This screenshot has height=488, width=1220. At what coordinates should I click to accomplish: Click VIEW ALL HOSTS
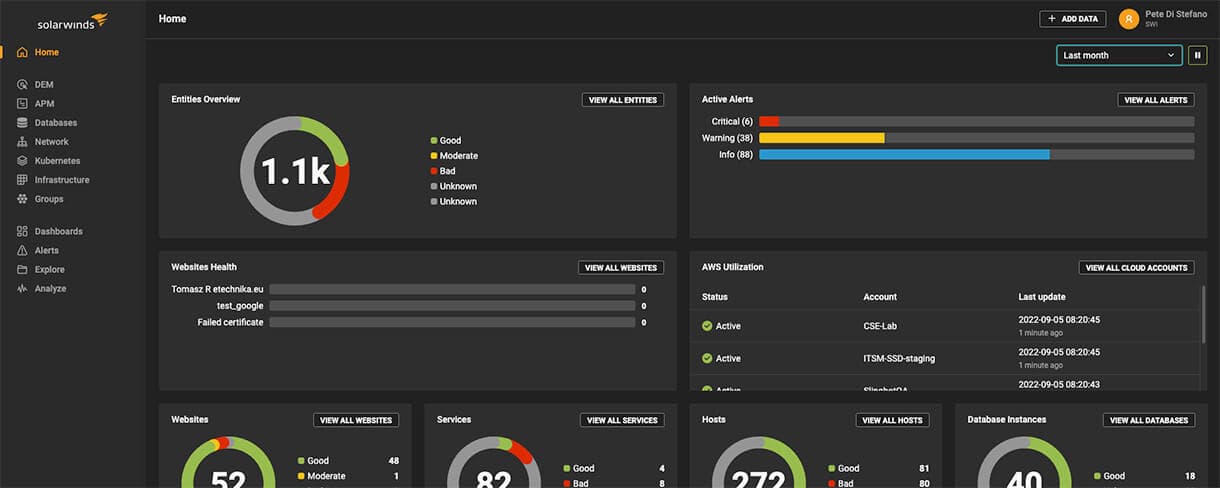892,420
